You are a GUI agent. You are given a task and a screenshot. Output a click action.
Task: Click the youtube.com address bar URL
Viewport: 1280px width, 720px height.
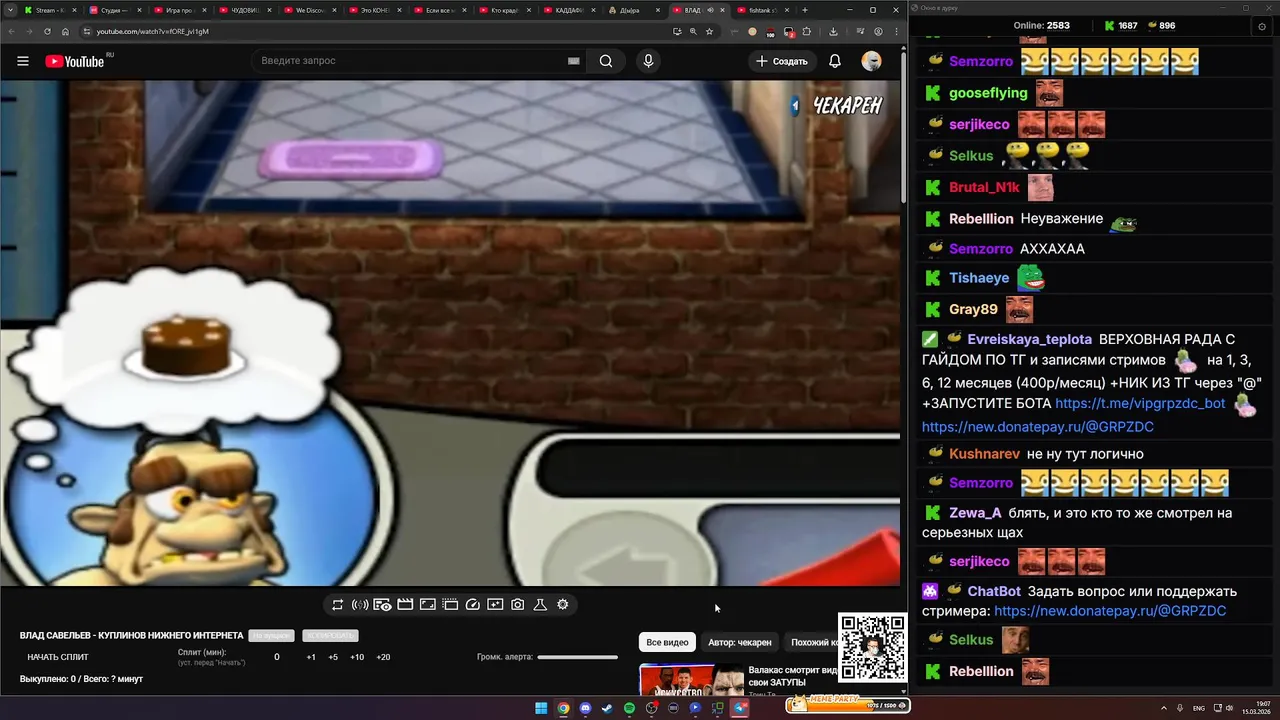click(x=153, y=31)
